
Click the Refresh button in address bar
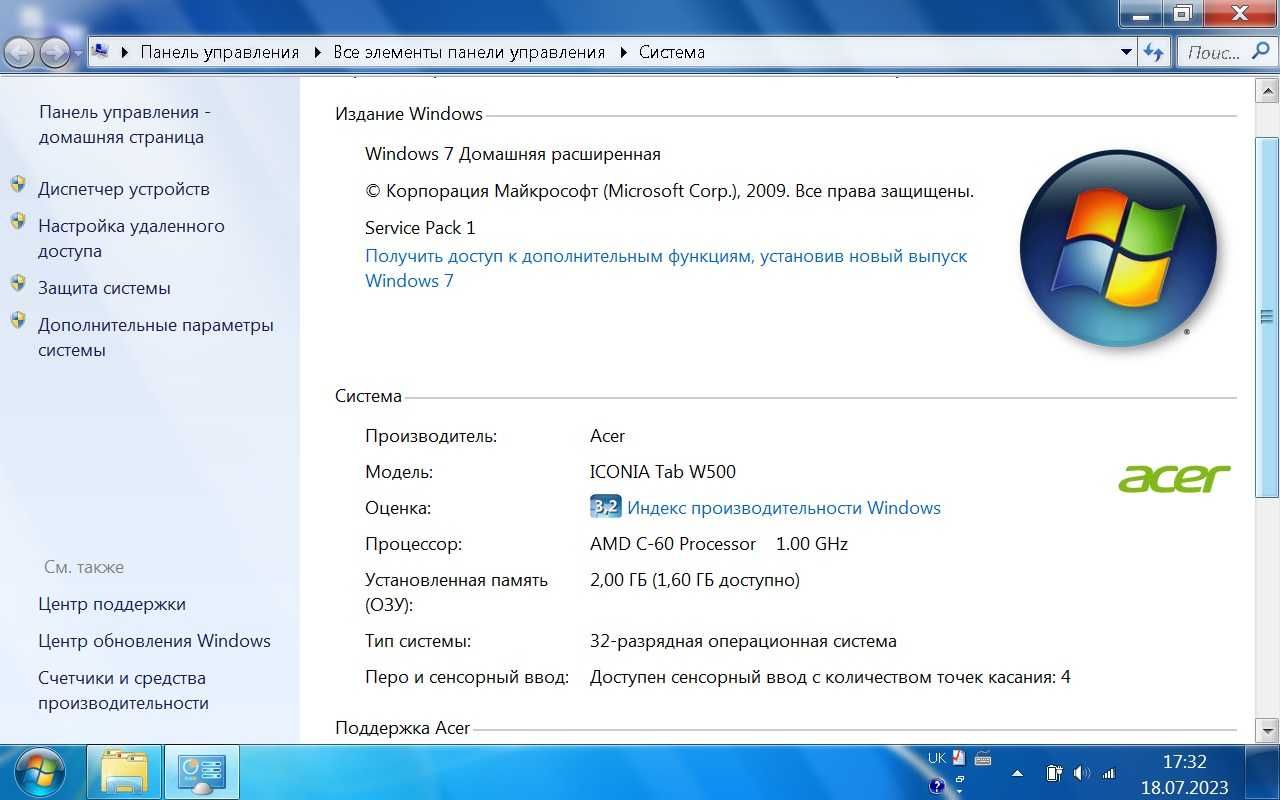click(1155, 52)
